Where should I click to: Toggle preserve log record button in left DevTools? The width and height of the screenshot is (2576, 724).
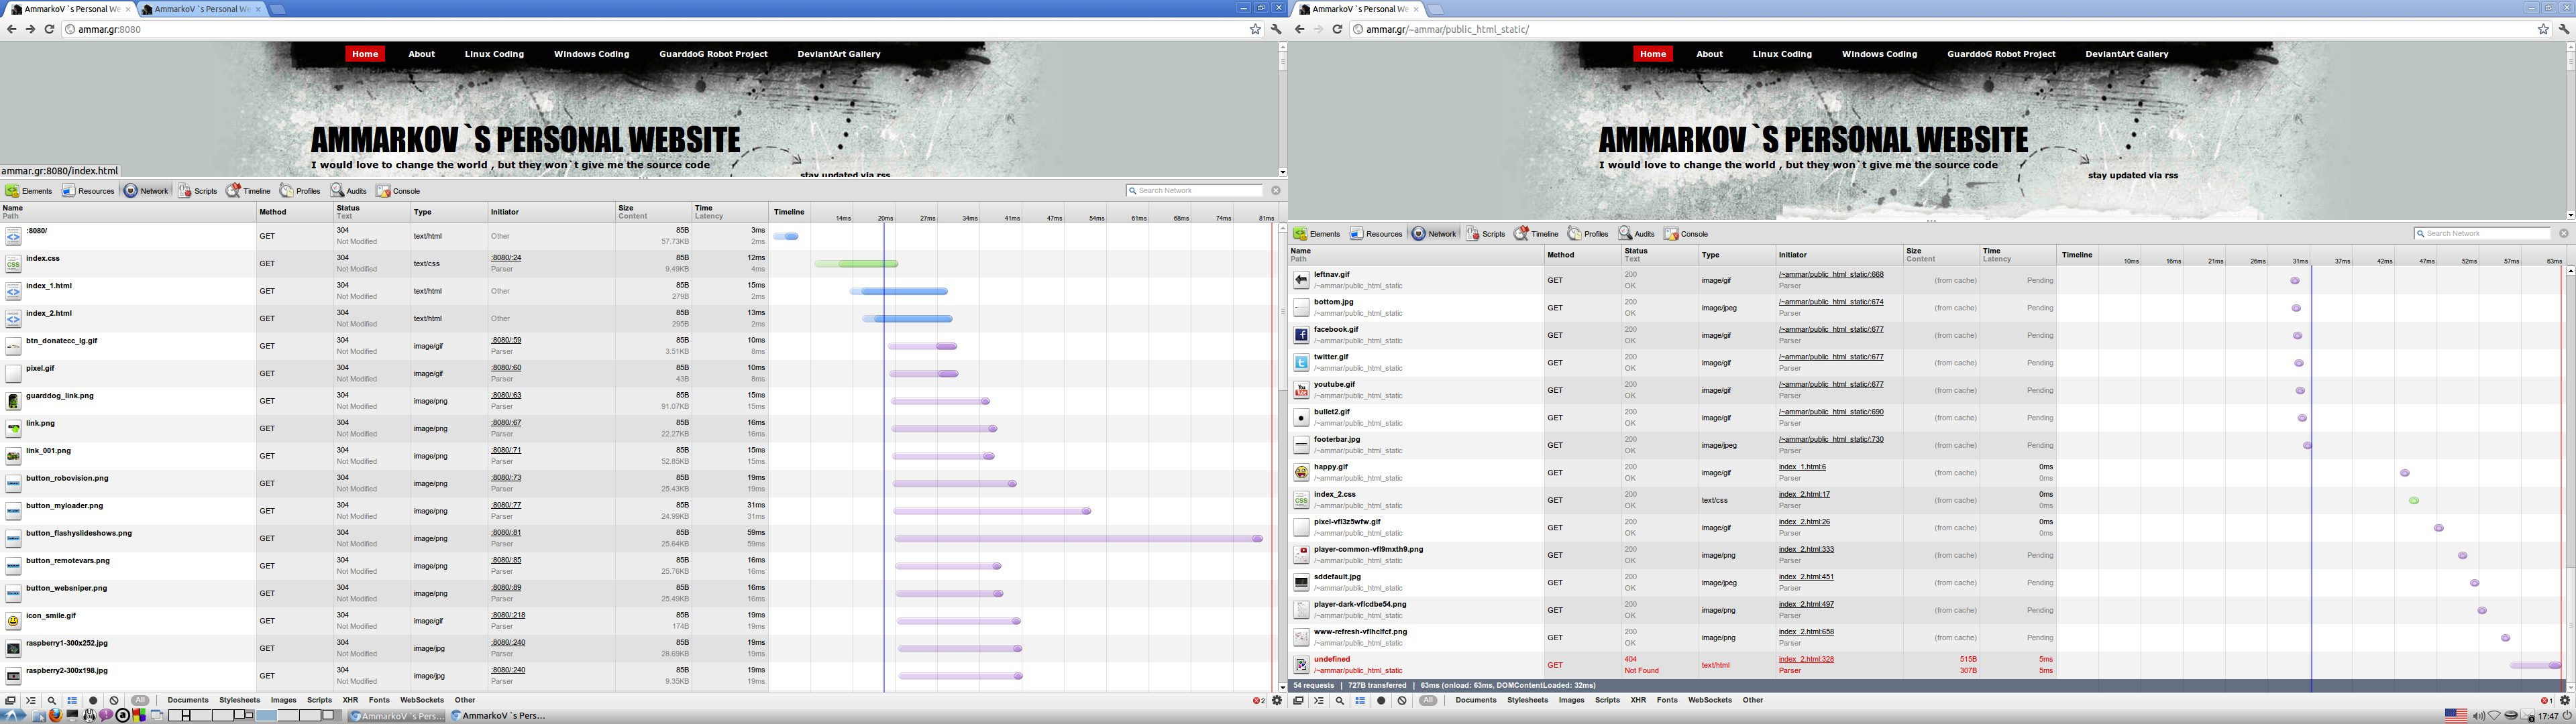[x=93, y=701]
